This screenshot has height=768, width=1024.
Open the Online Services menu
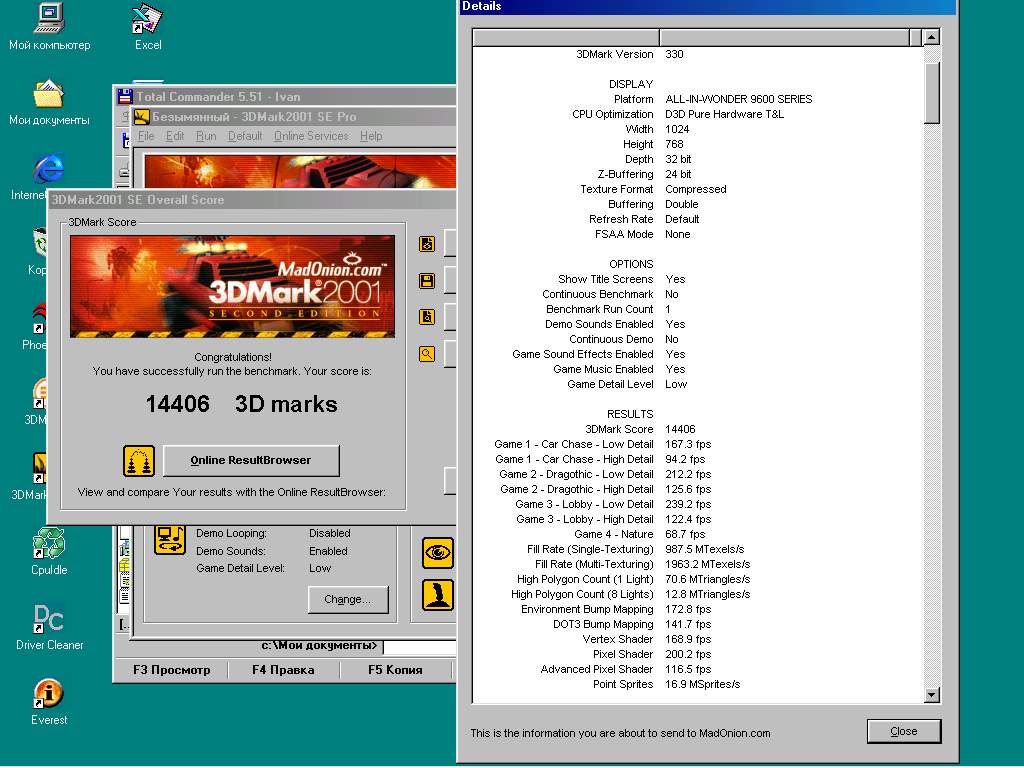click(311, 136)
